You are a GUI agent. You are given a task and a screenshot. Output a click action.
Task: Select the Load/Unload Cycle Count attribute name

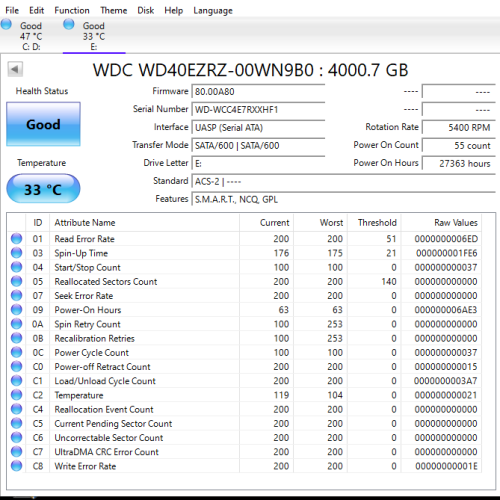(105, 381)
